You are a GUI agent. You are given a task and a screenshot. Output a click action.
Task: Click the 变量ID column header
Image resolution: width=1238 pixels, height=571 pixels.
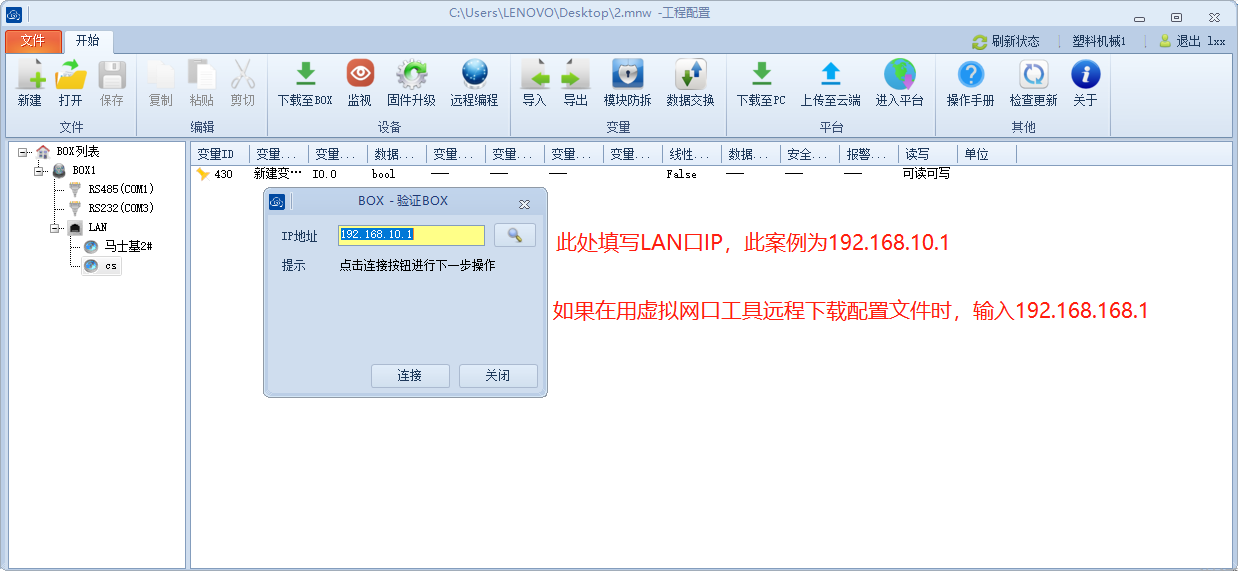pos(220,154)
